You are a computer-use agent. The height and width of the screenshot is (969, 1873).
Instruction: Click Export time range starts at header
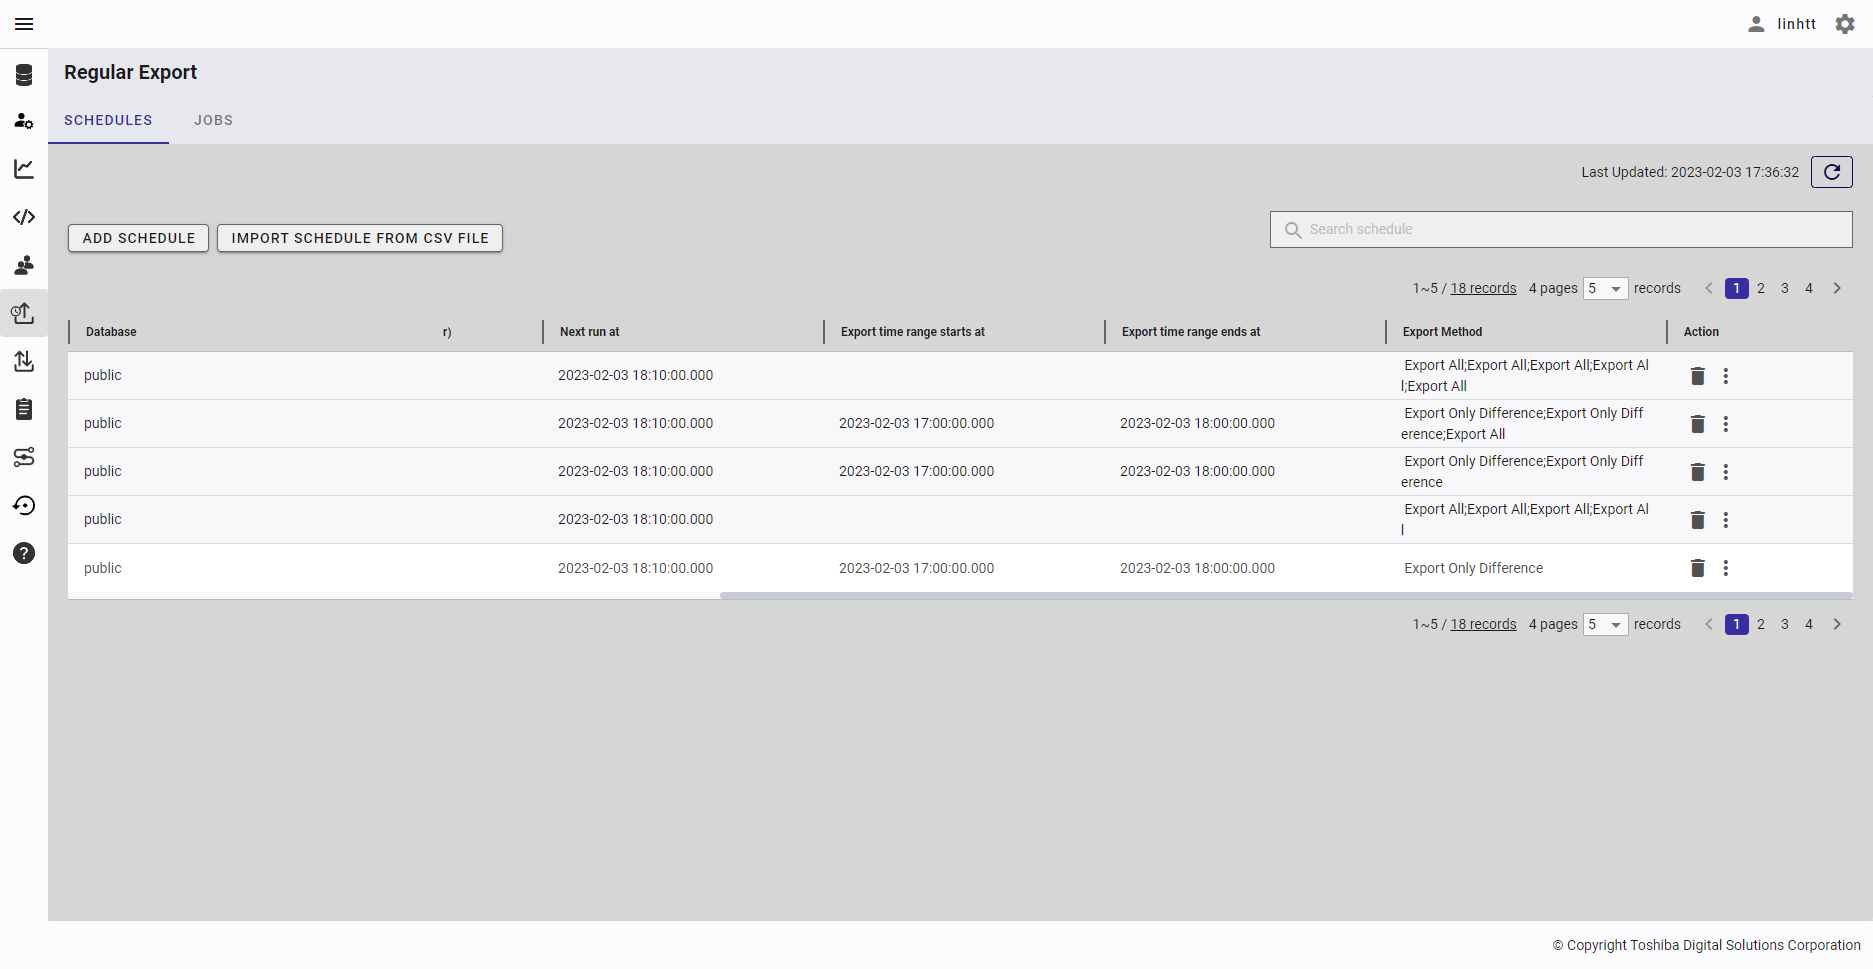(x=913, y=332)
